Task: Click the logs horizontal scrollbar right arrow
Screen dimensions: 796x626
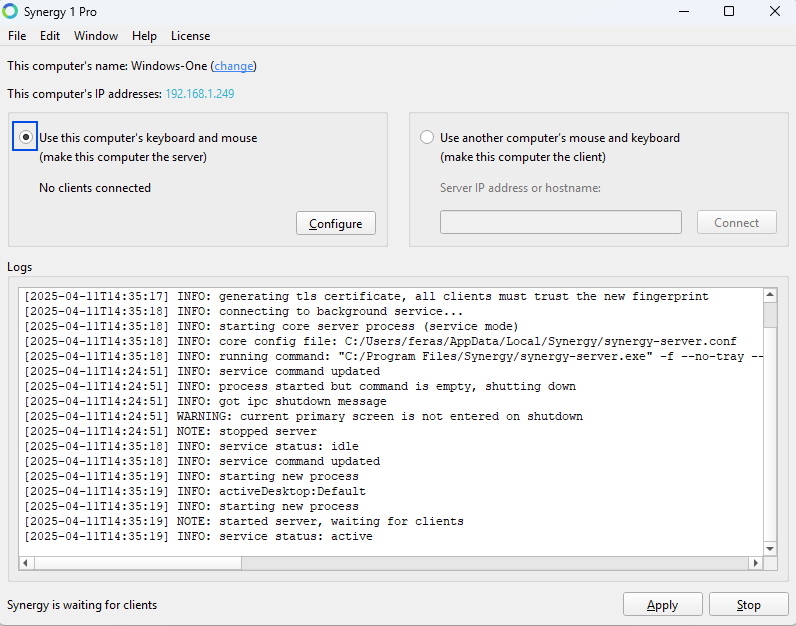Action: (755, 565)
